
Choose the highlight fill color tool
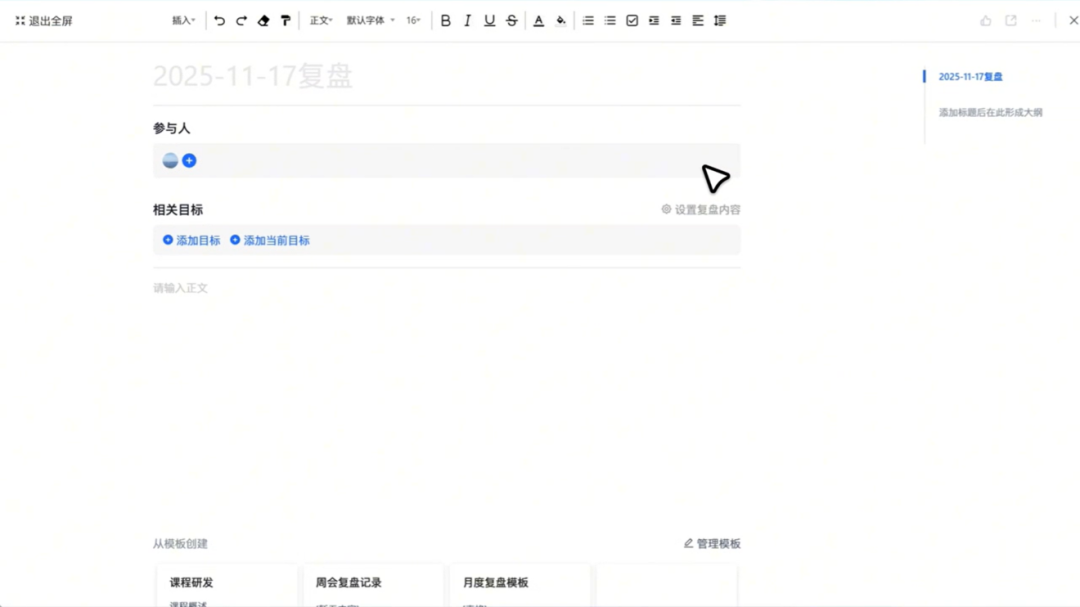tap(561, 21)
